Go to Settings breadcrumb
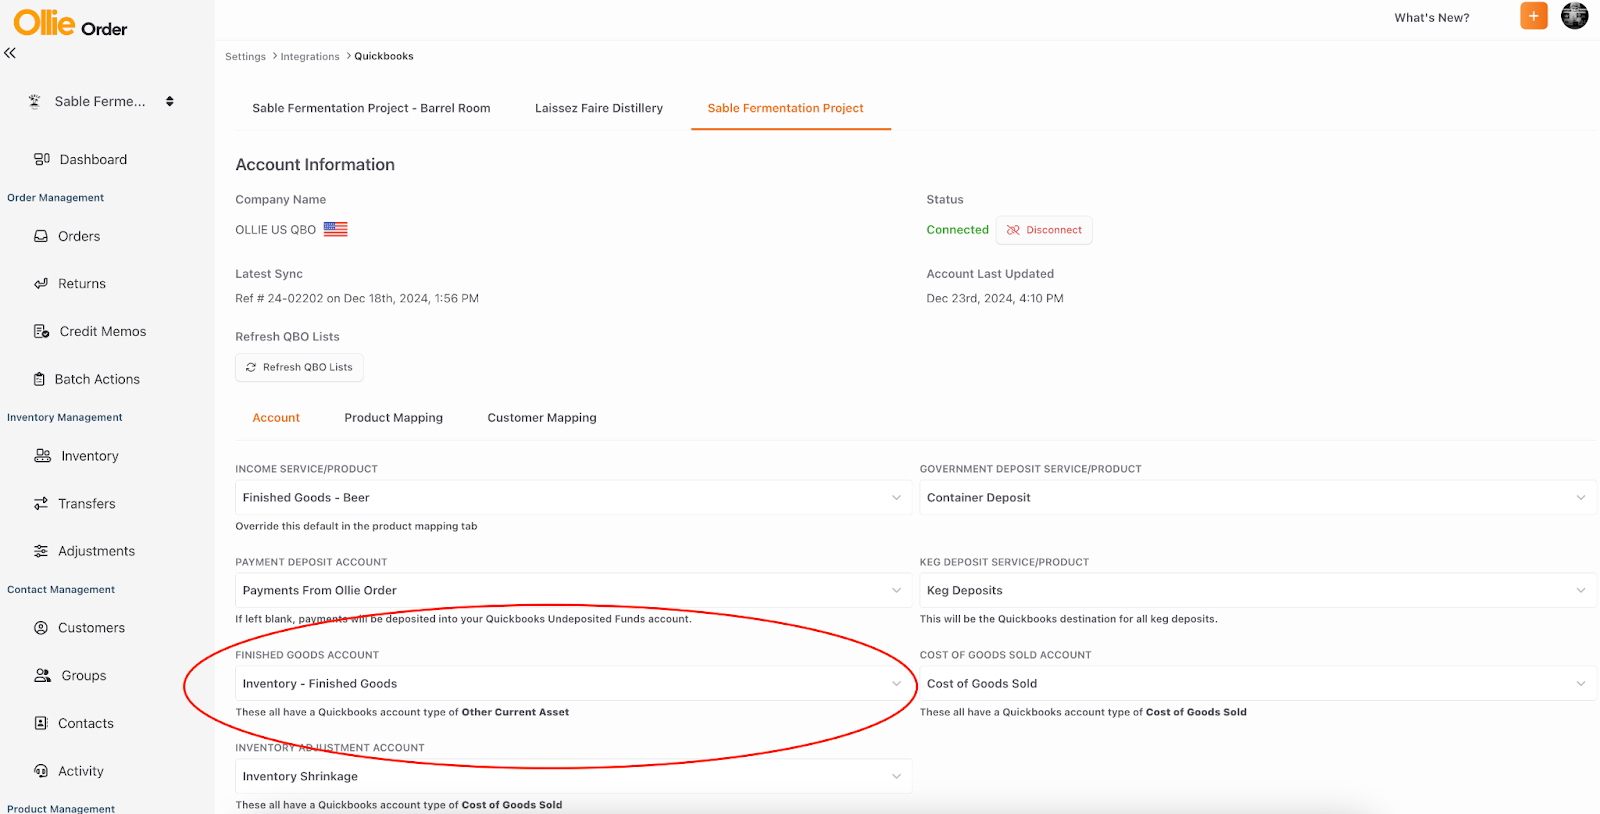The image size is (1600, 814). (245, 57)
